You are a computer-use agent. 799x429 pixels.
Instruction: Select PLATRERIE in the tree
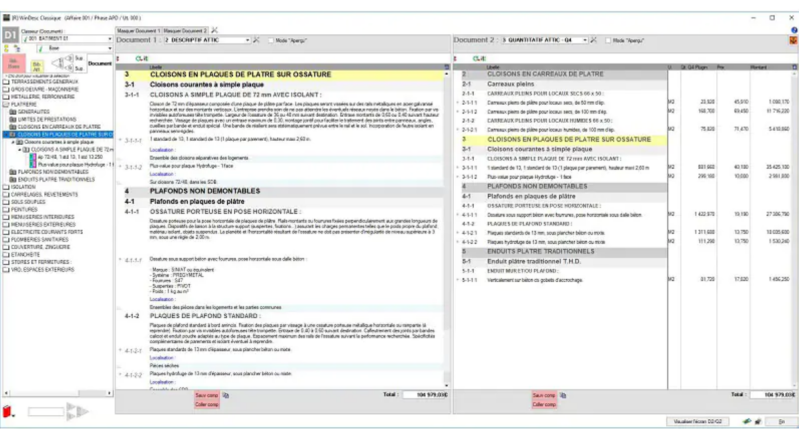[x=24, y=104]
